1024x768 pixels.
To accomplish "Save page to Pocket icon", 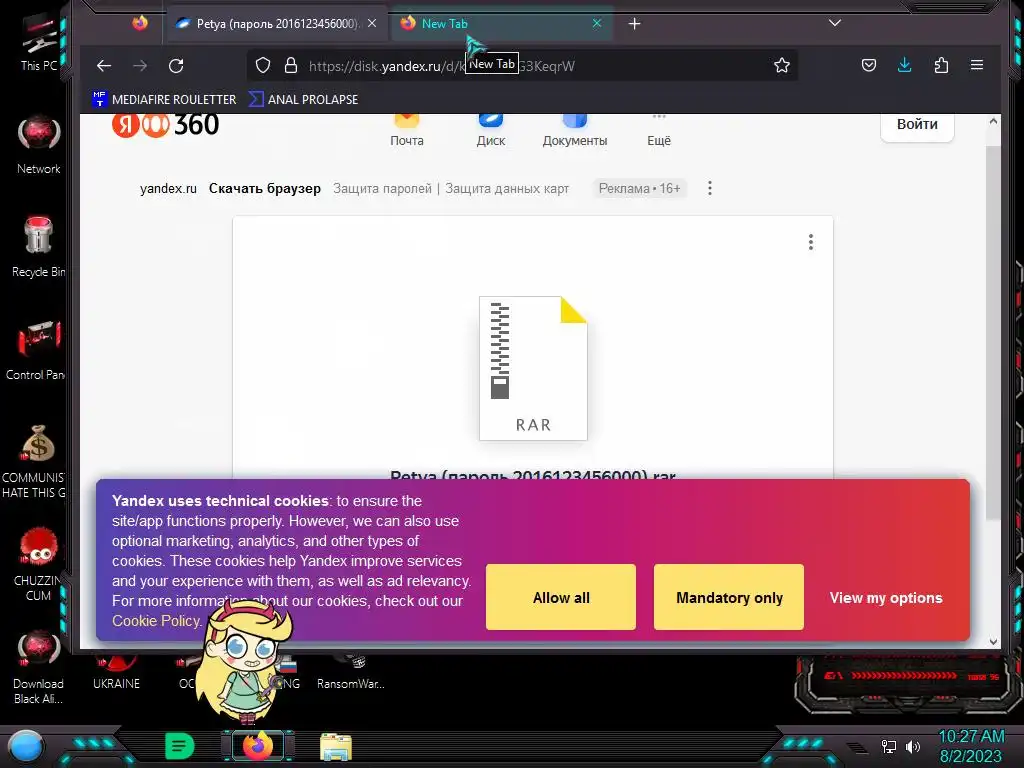I will (x=869, y=65).
